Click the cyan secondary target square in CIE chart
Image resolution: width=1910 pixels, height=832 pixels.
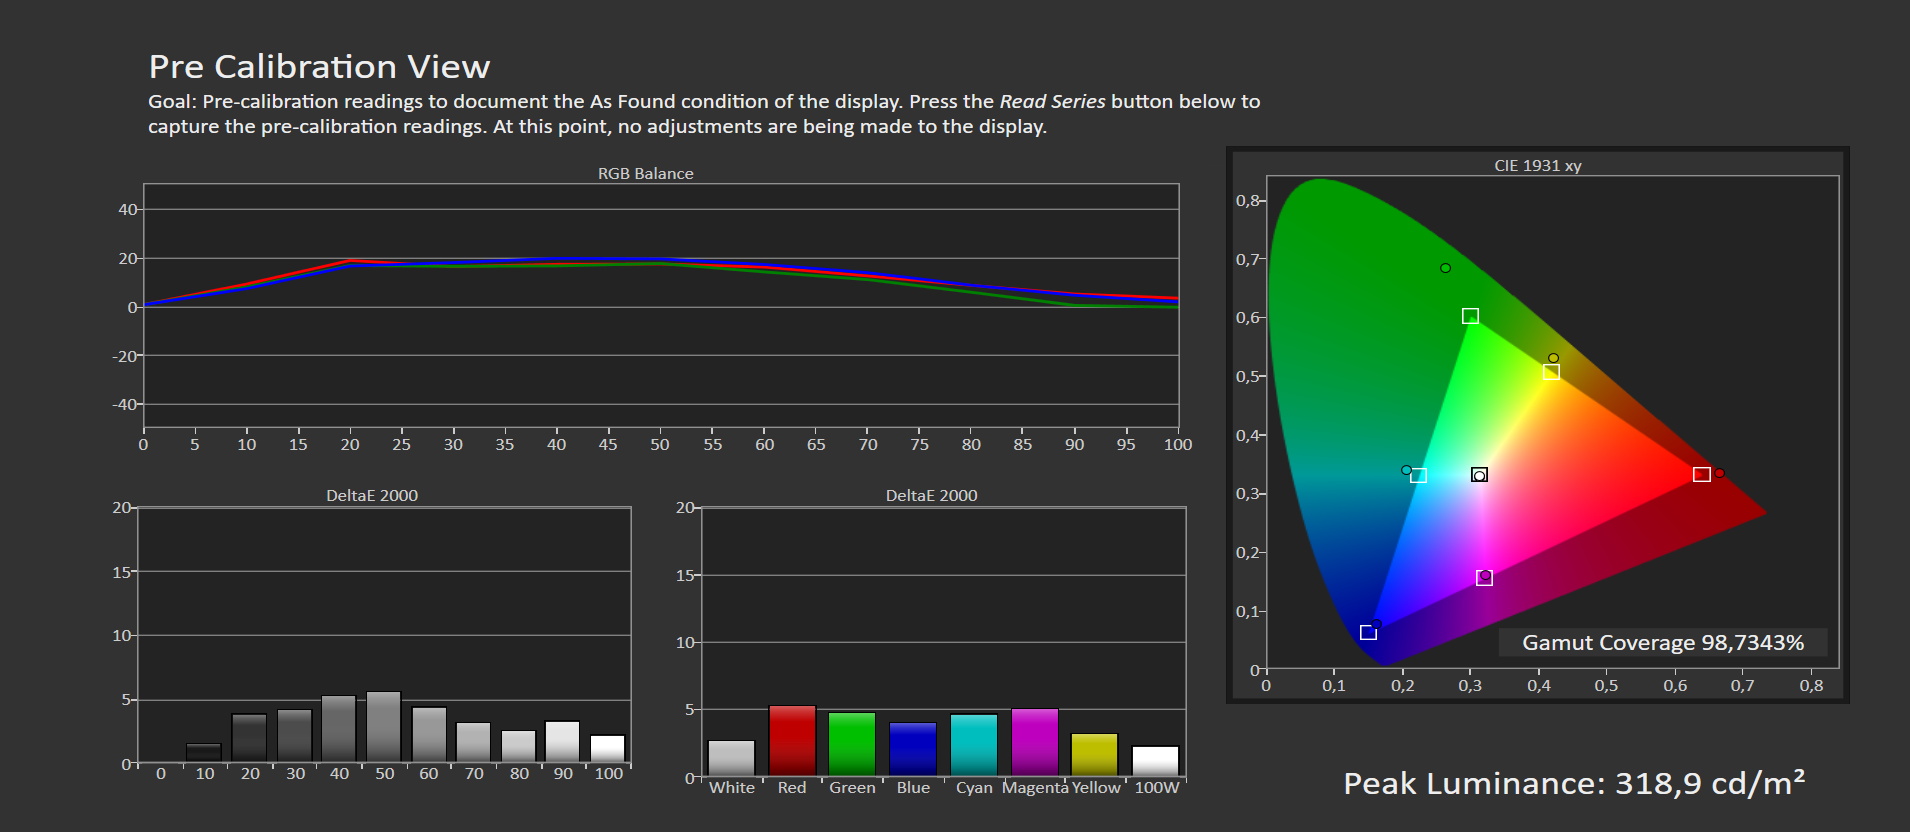click(x=1418, y=475)
